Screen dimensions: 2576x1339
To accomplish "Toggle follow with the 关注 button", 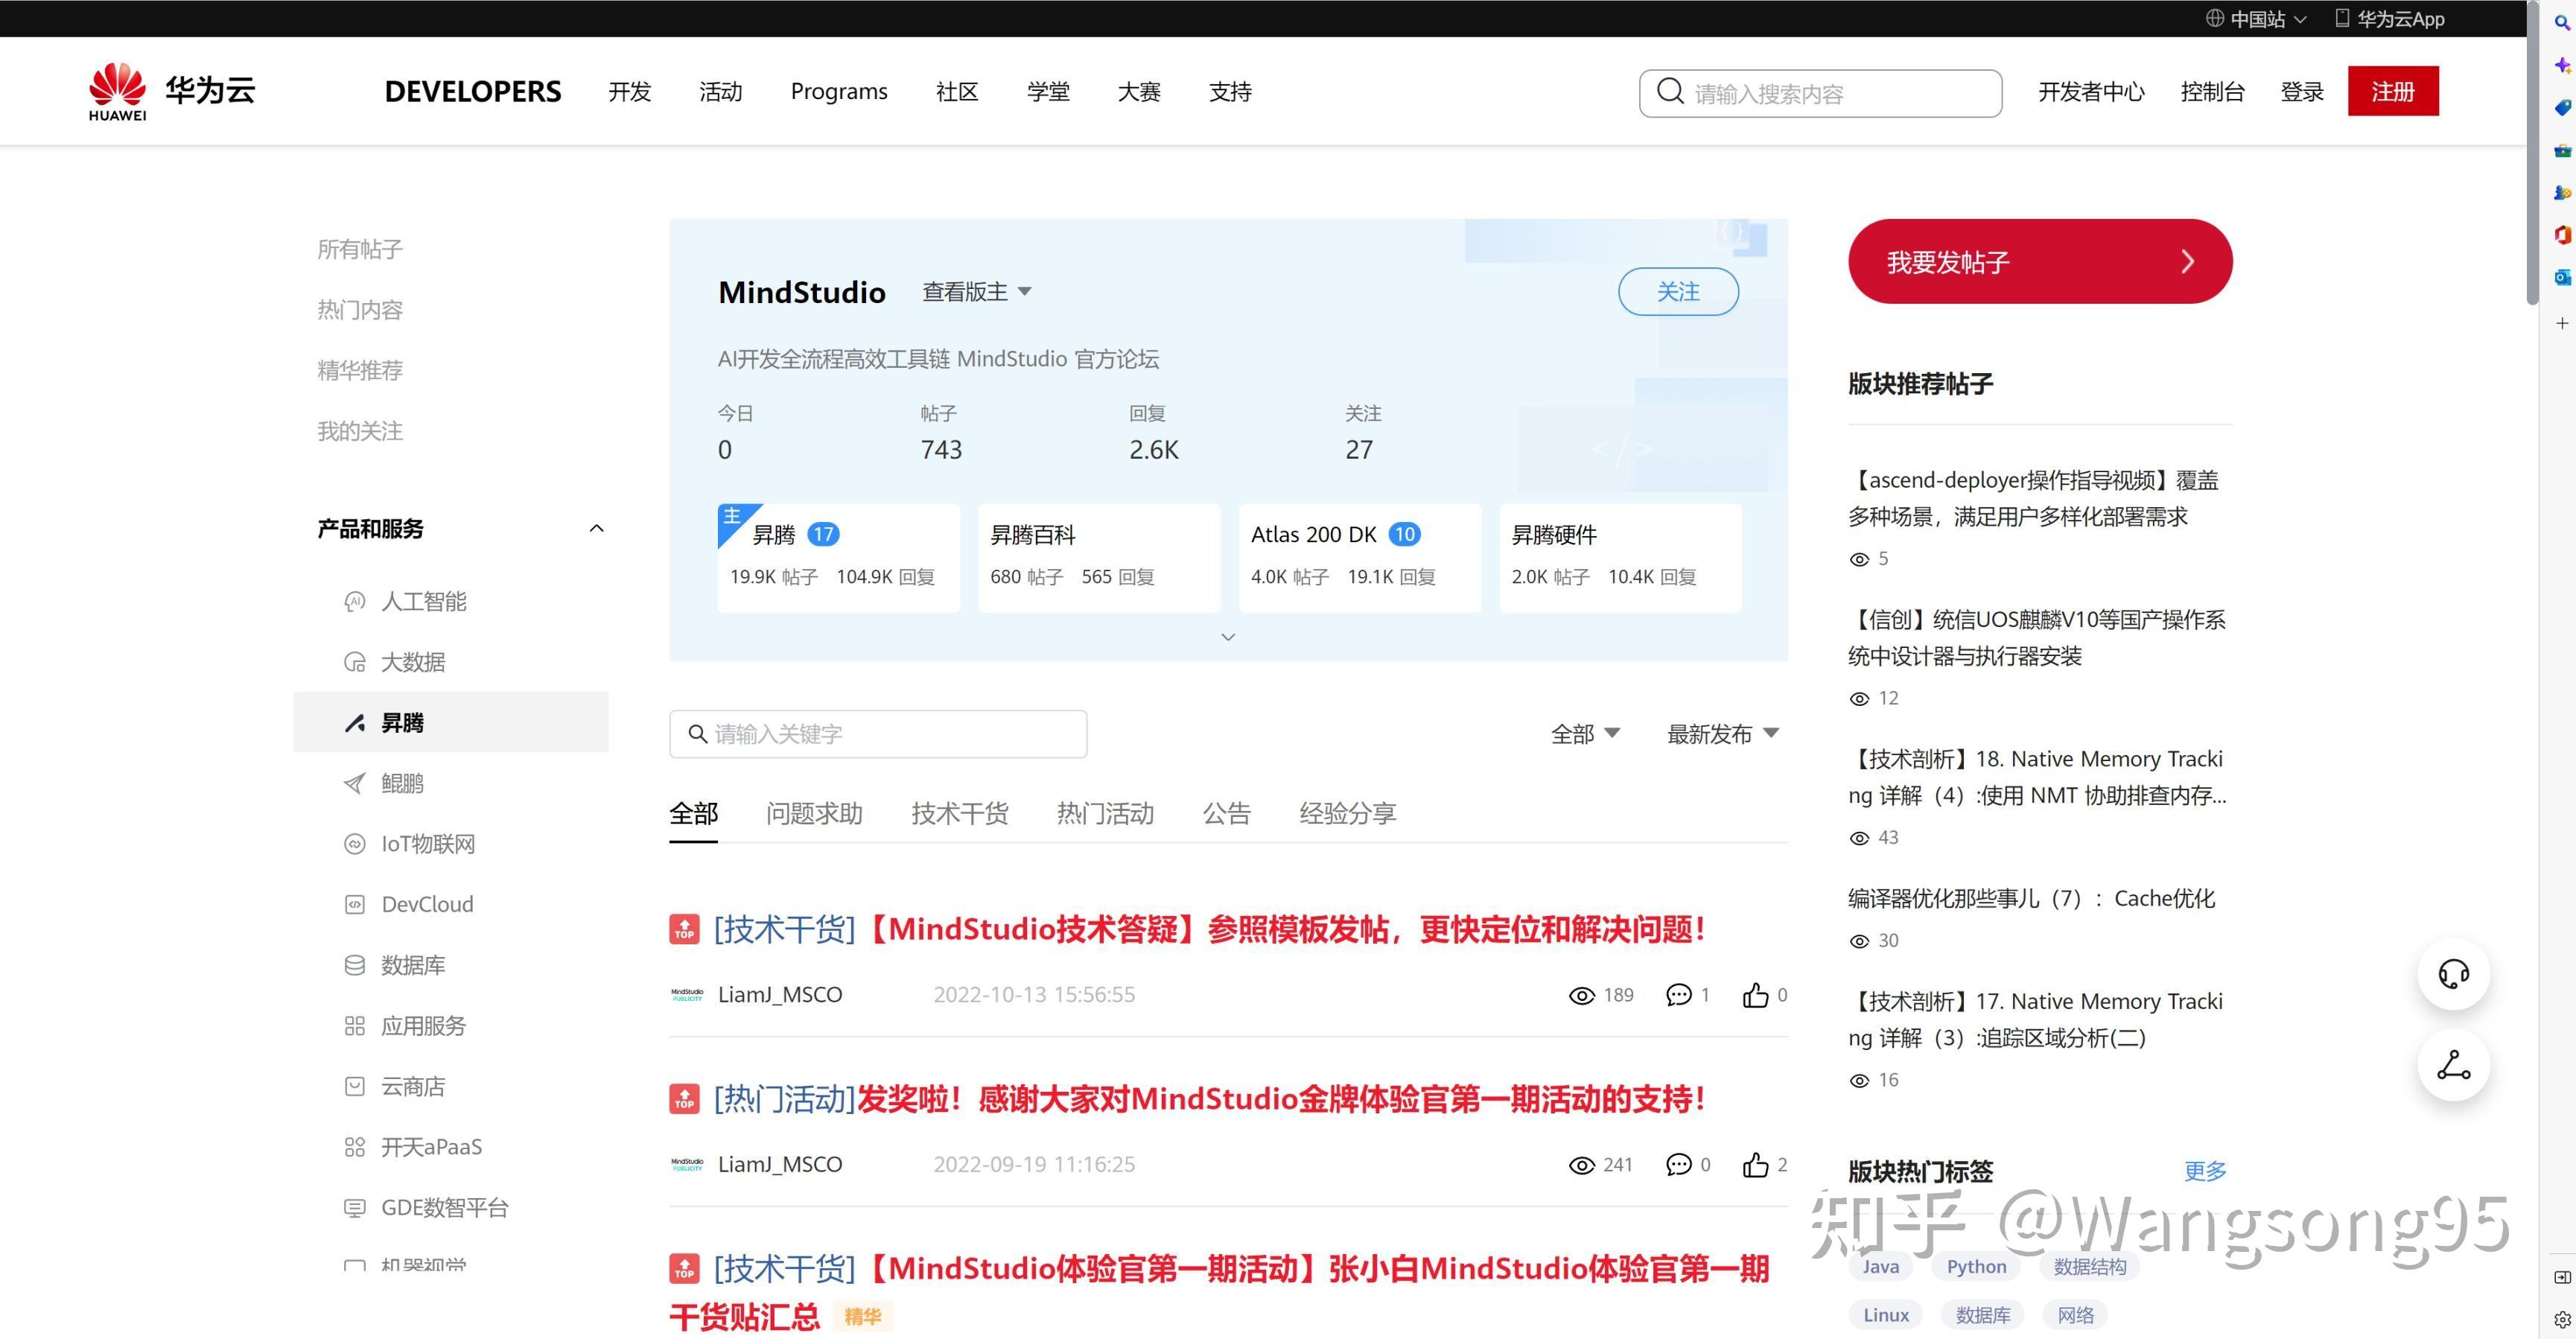I will tap(1678, 291).
